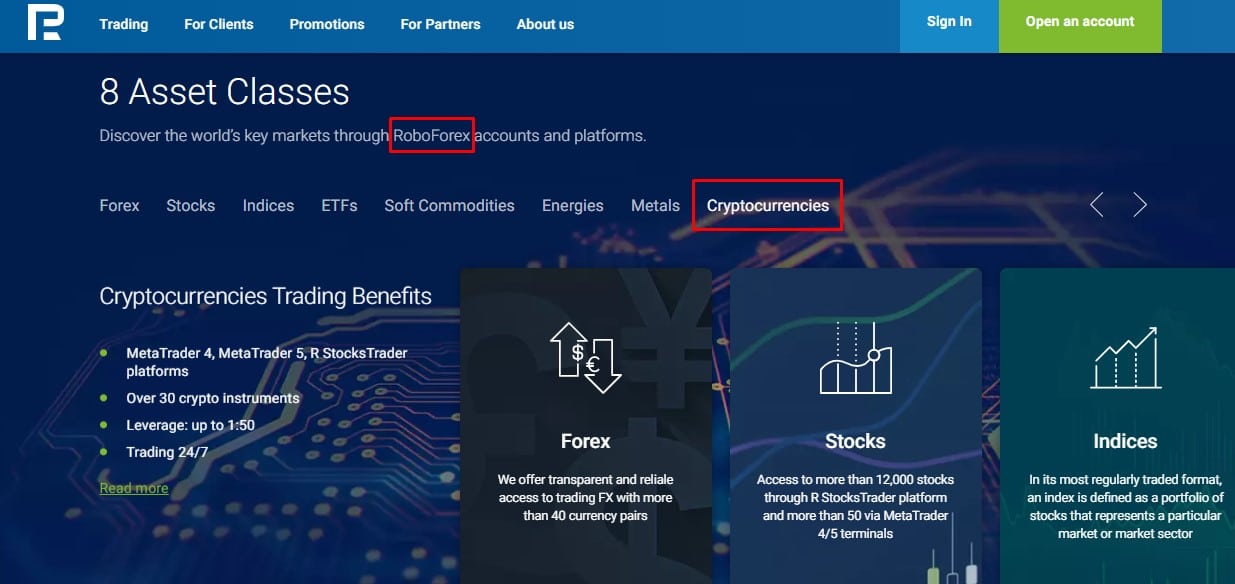1235x584 pixels.
Task: Select the Indices tab
Action: coord(268,205)
